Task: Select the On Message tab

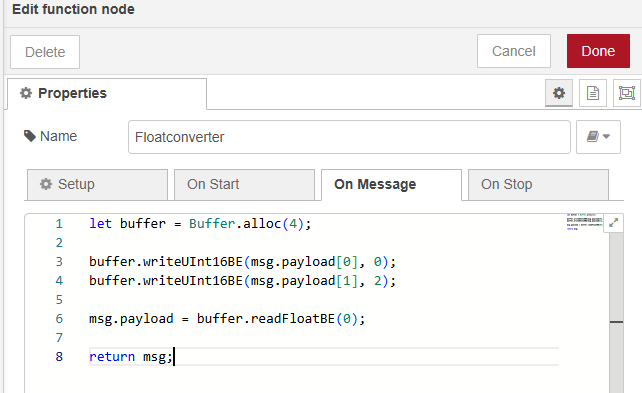Action: click(391, 185)
